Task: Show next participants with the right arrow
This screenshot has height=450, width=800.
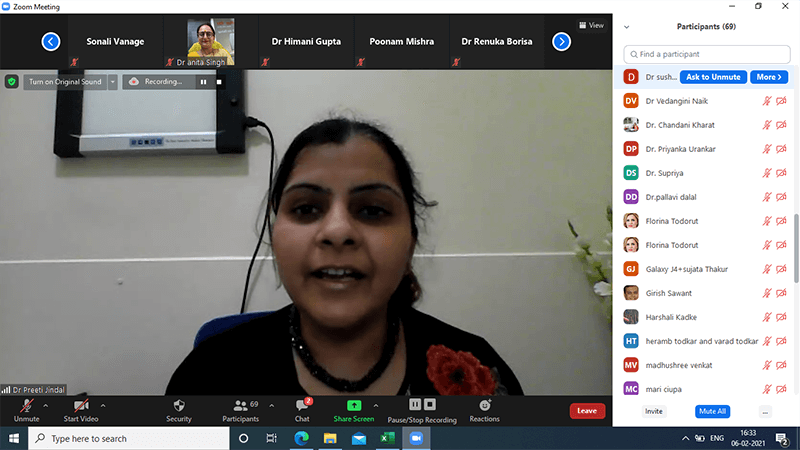Action: tap(562, 42)
